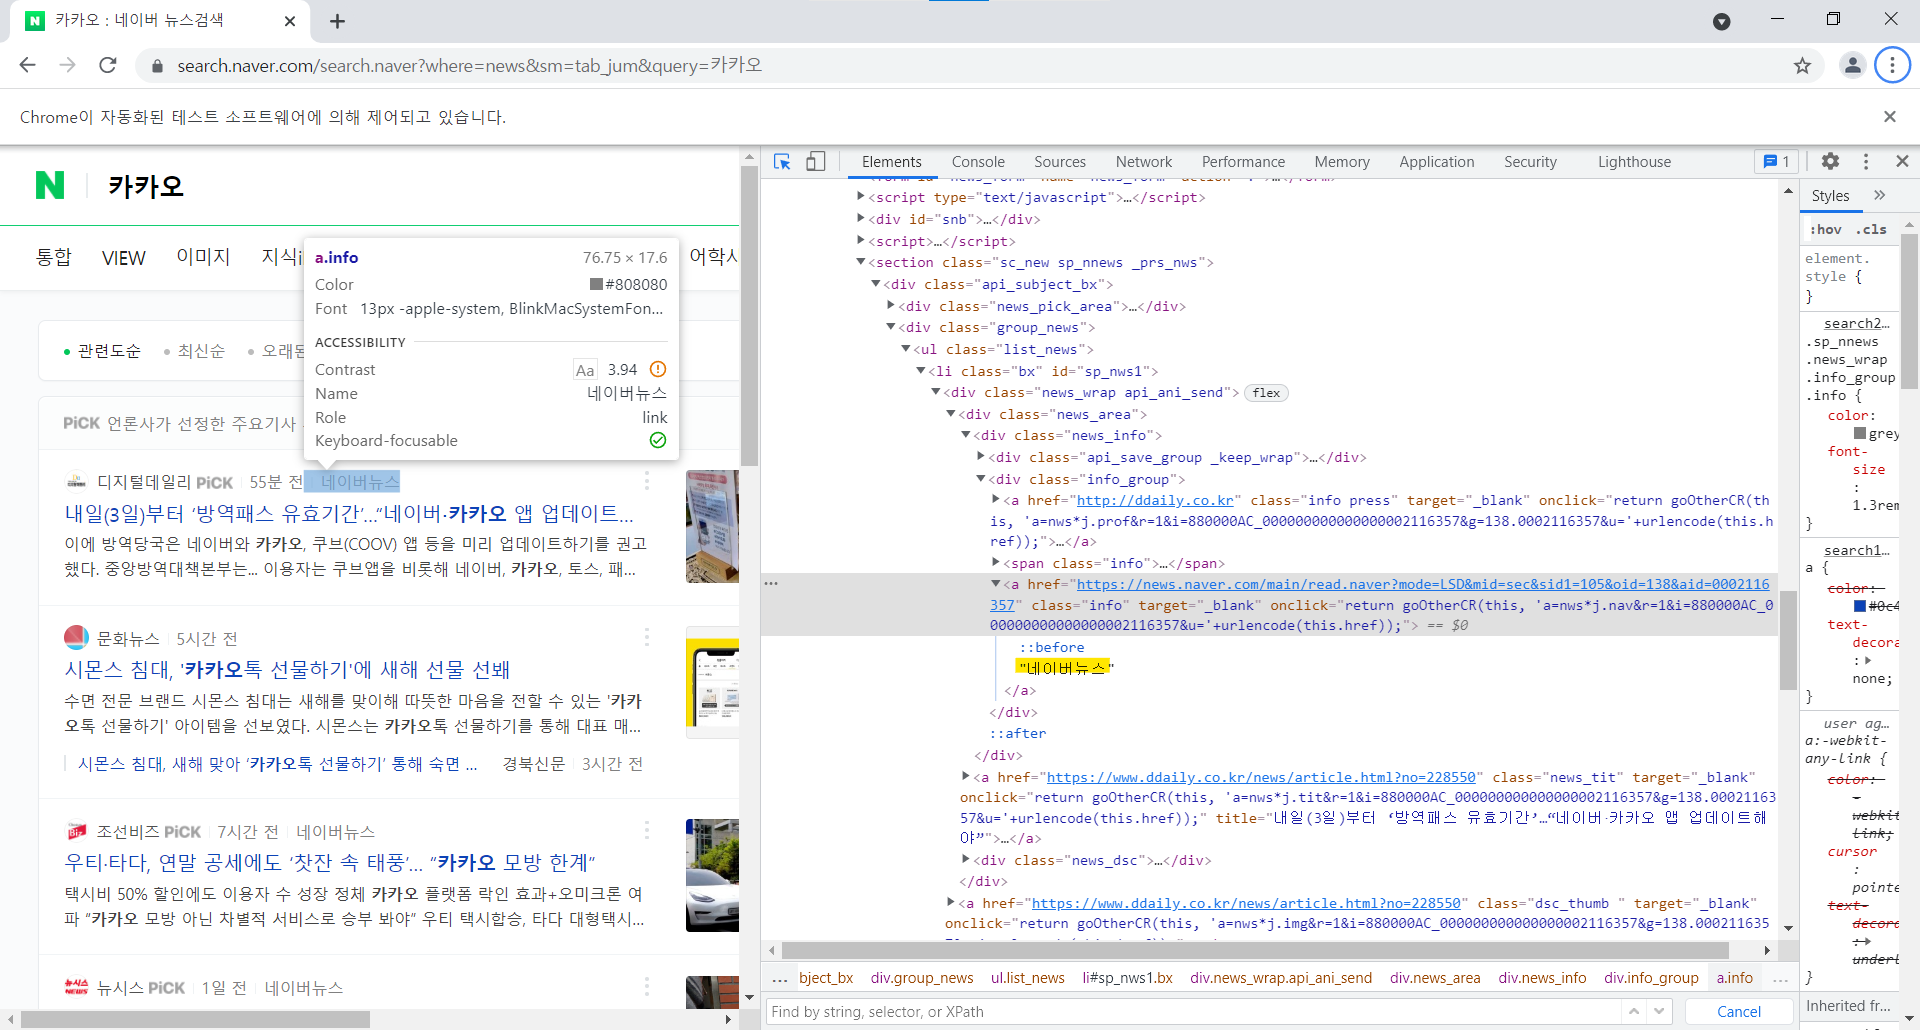Click the 조선비즈 press logo icon
The image size is (1920, 1030).
(77, 831)
